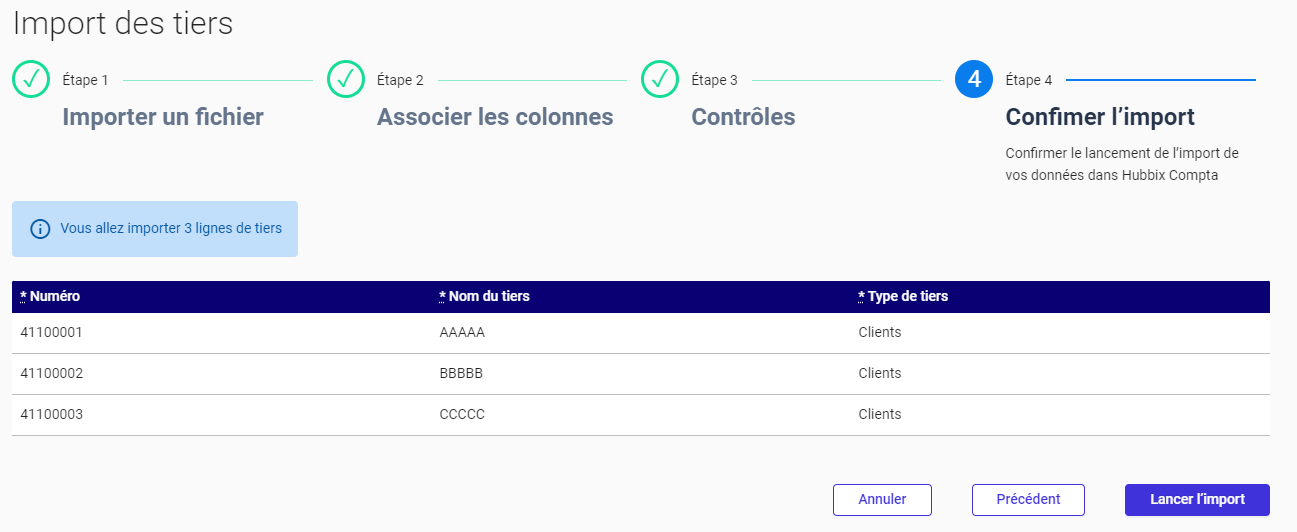The image size is (1297, 532).
Task: Select the row numbered 41100001
Action: [x=641, y=333]
